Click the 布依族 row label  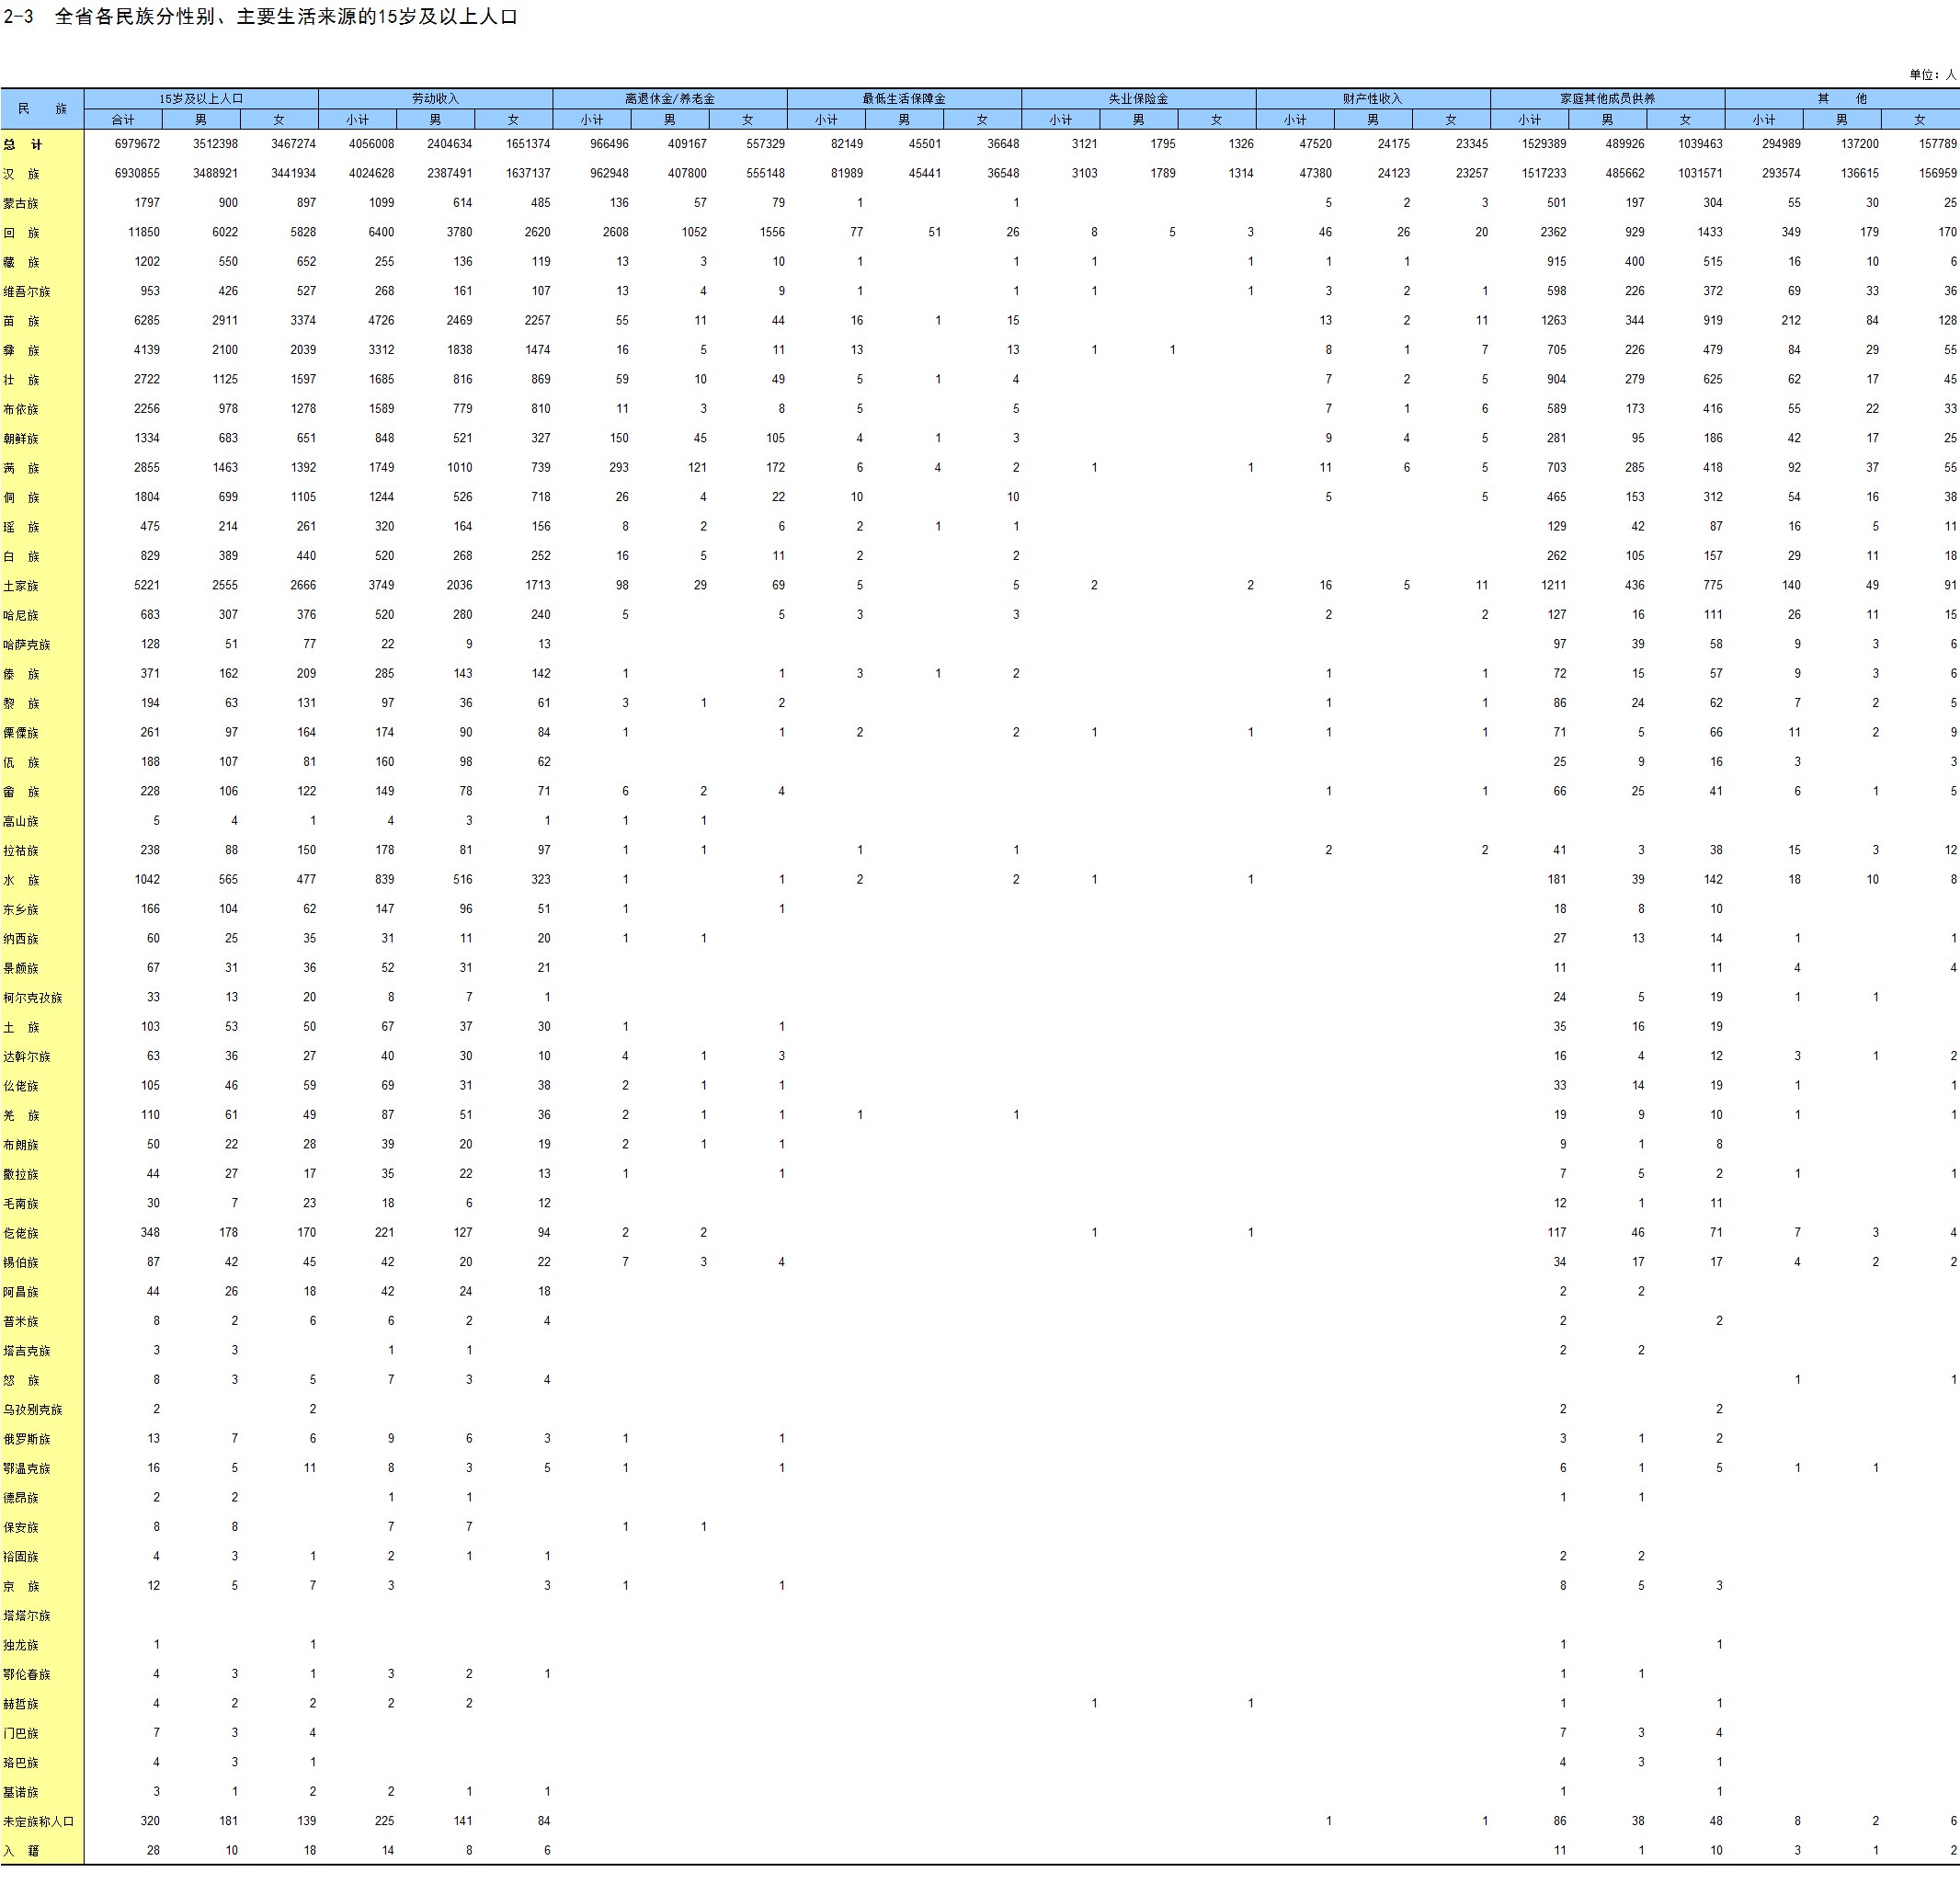(21, 409)
